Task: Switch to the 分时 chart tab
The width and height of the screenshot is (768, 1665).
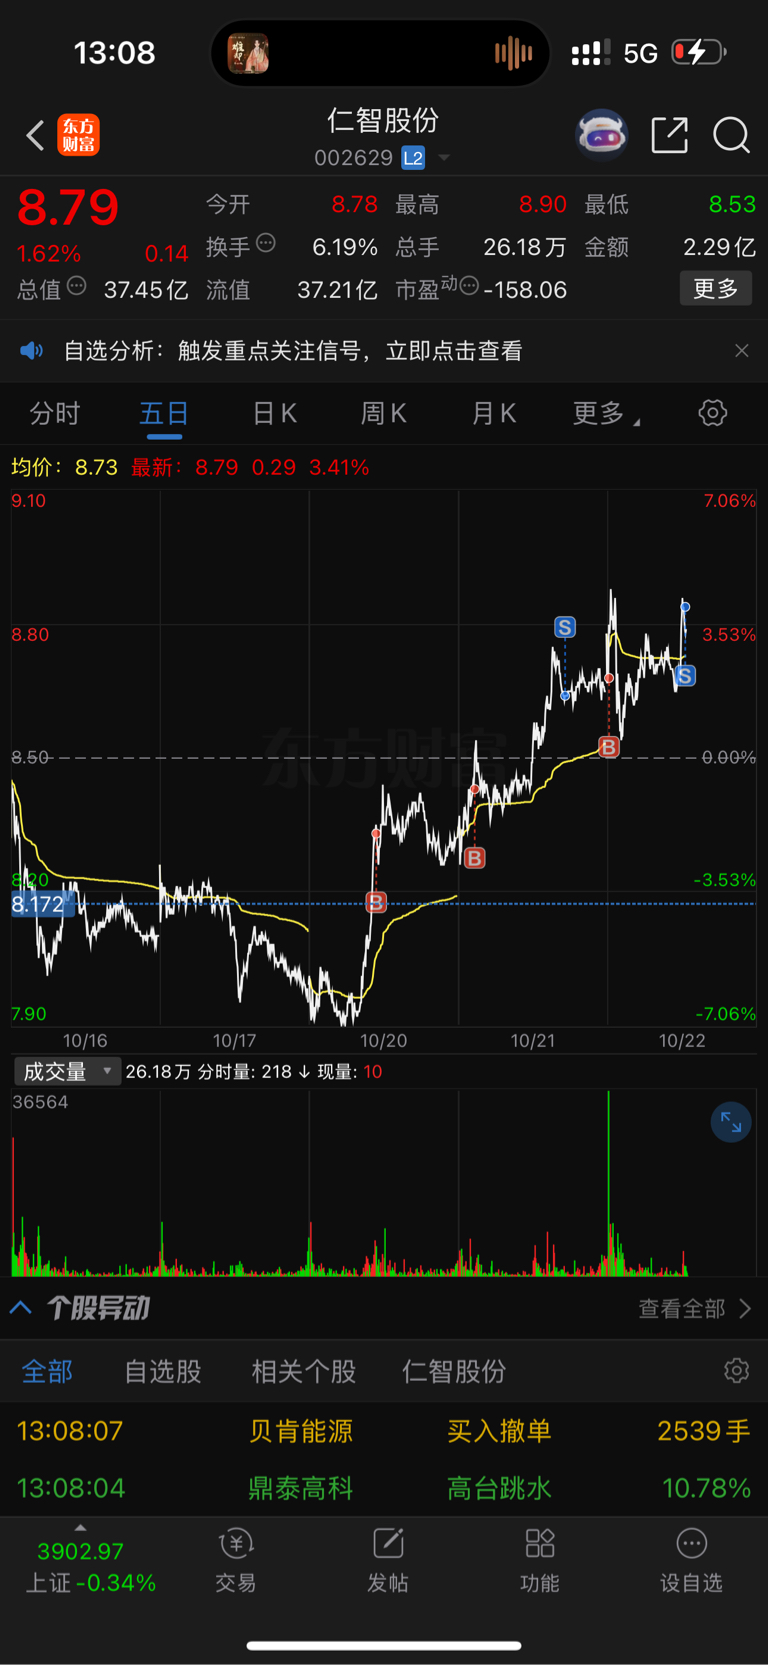Action: point(55,413)
